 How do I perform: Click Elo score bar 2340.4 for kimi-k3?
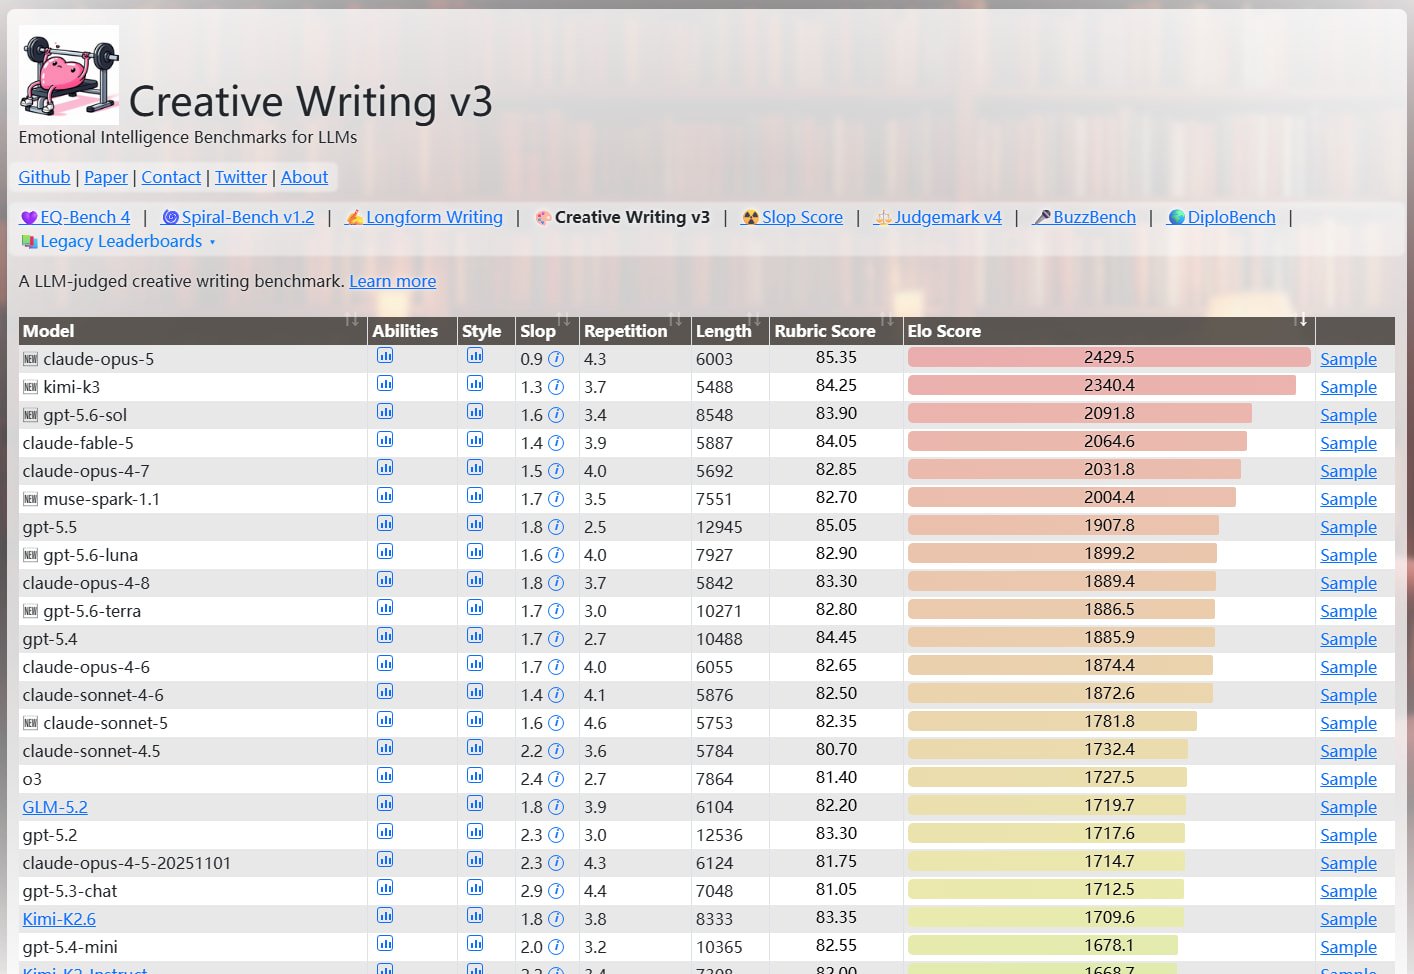[x=1102, y=385]
